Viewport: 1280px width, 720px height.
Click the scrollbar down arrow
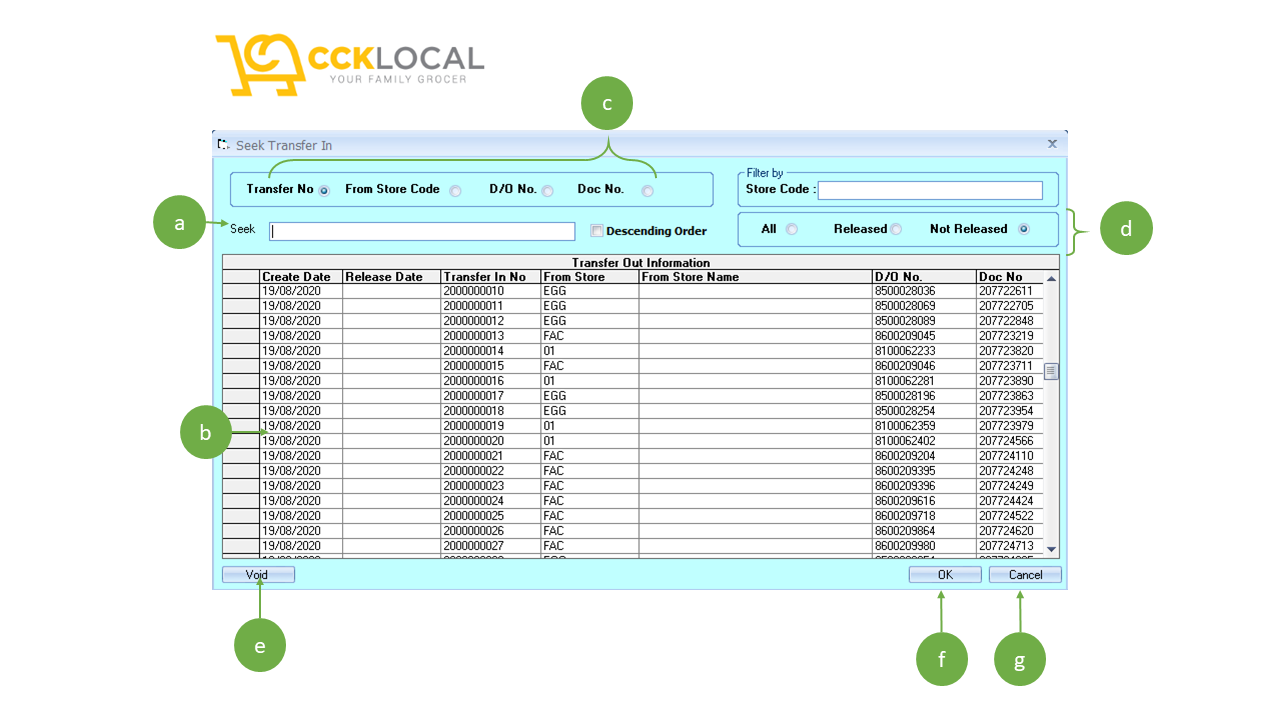click(1051, 549)
